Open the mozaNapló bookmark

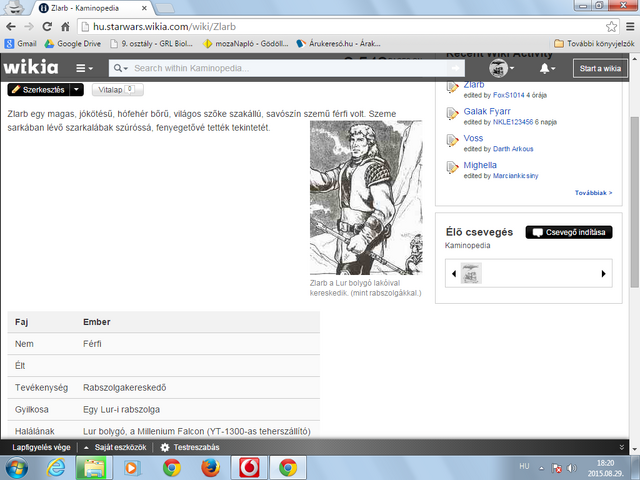click(x=246, y=44)
